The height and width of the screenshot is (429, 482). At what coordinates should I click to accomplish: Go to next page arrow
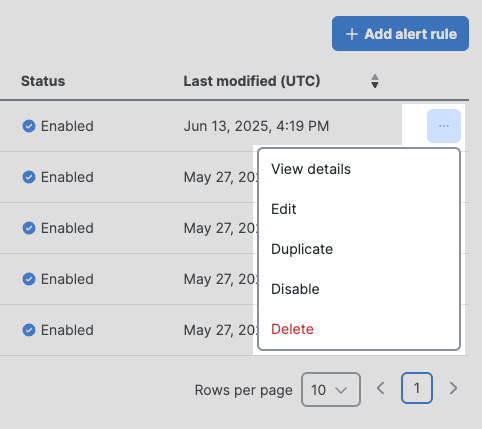453,388
